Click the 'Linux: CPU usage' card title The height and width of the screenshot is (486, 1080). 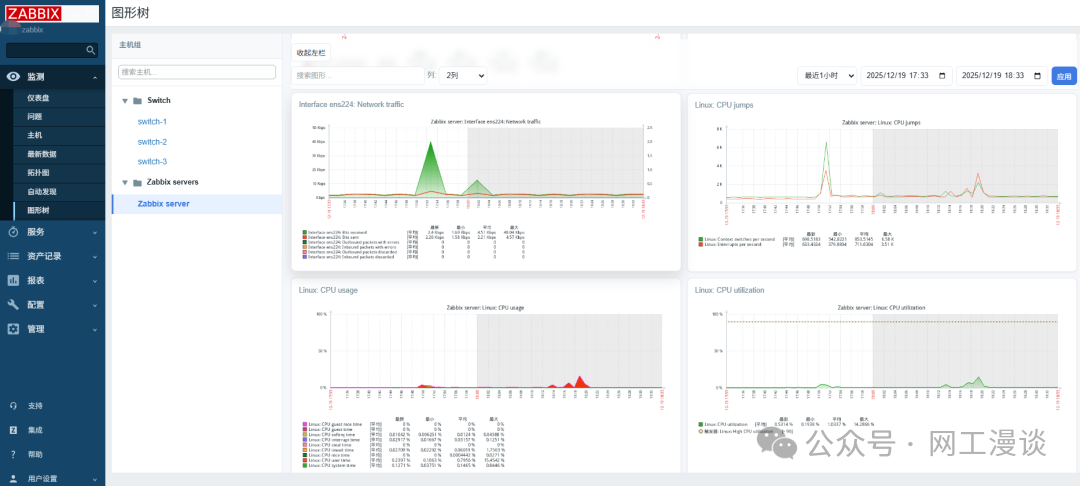click(x=328, y=290)
